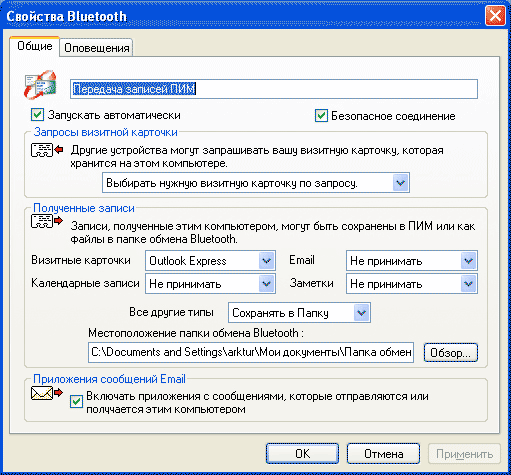The width and height of the screenshot is (511, 475).
Task: Click the business card request icon
Action: 47,150
